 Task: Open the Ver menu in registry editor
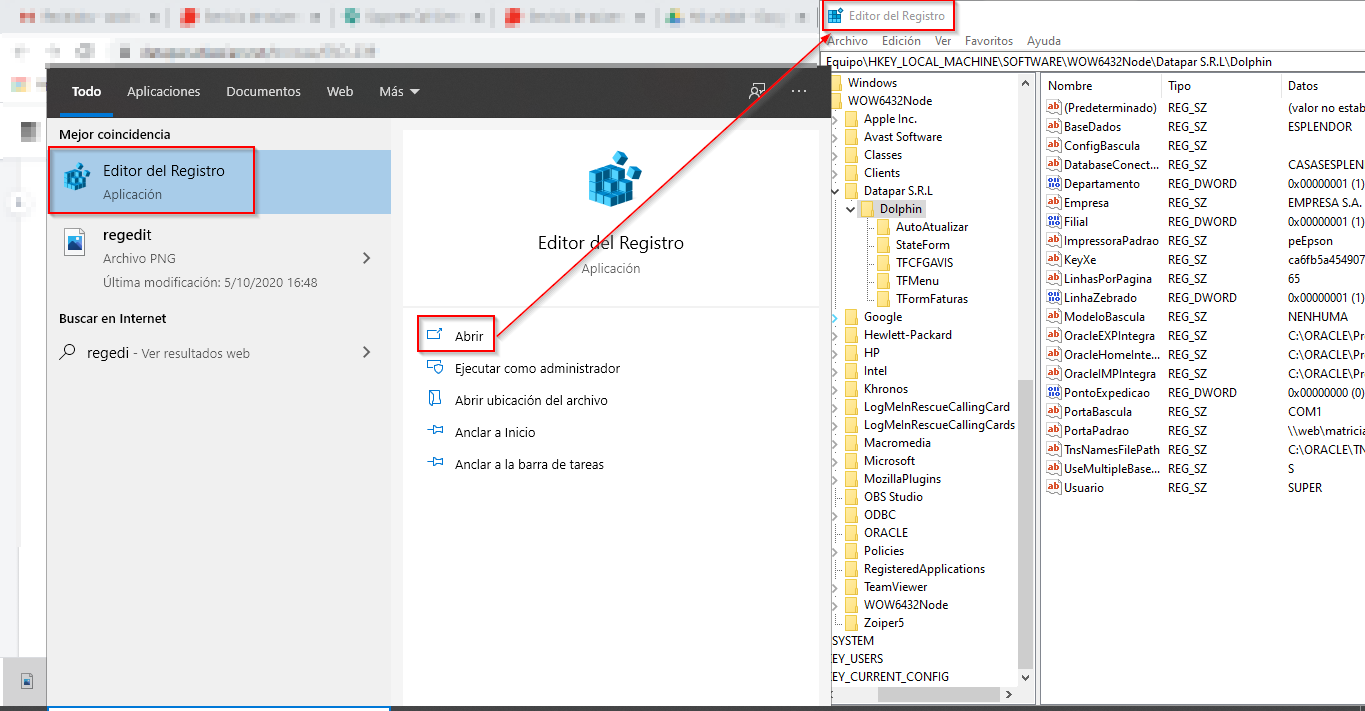943,41
